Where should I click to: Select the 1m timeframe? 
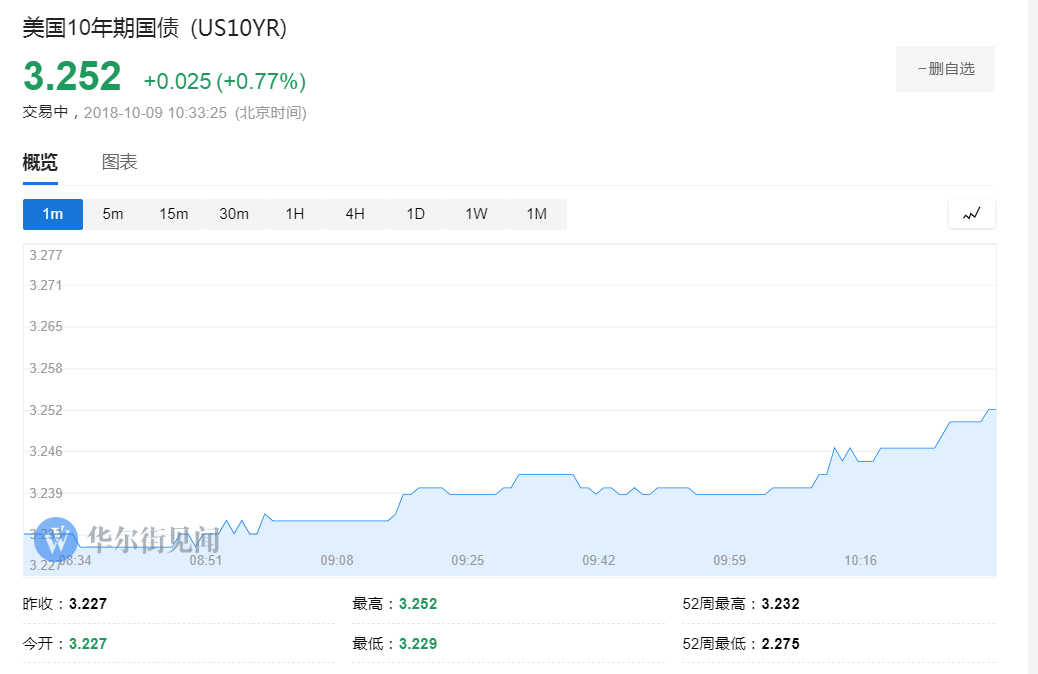point(53,214)
